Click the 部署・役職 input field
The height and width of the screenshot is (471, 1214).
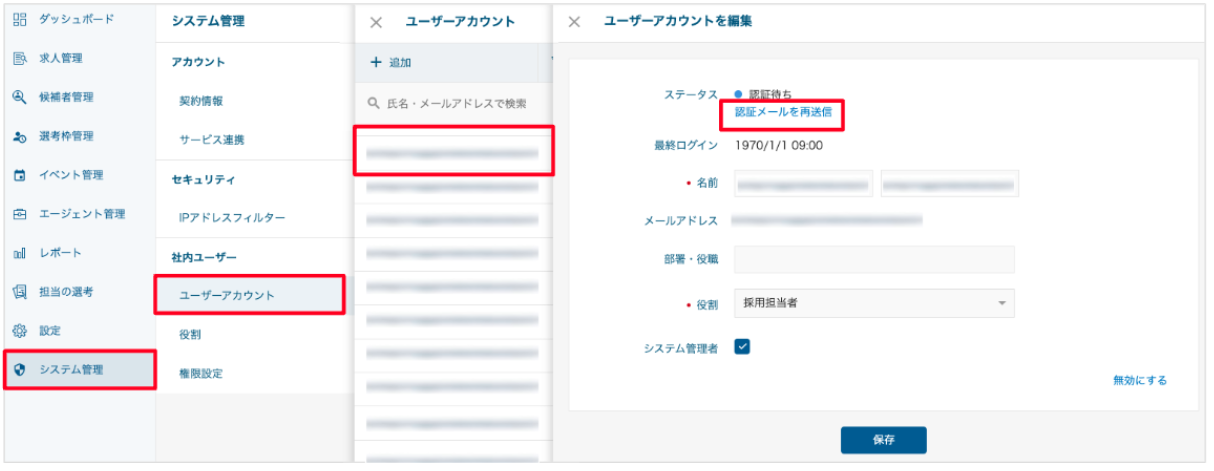[873, 259]
